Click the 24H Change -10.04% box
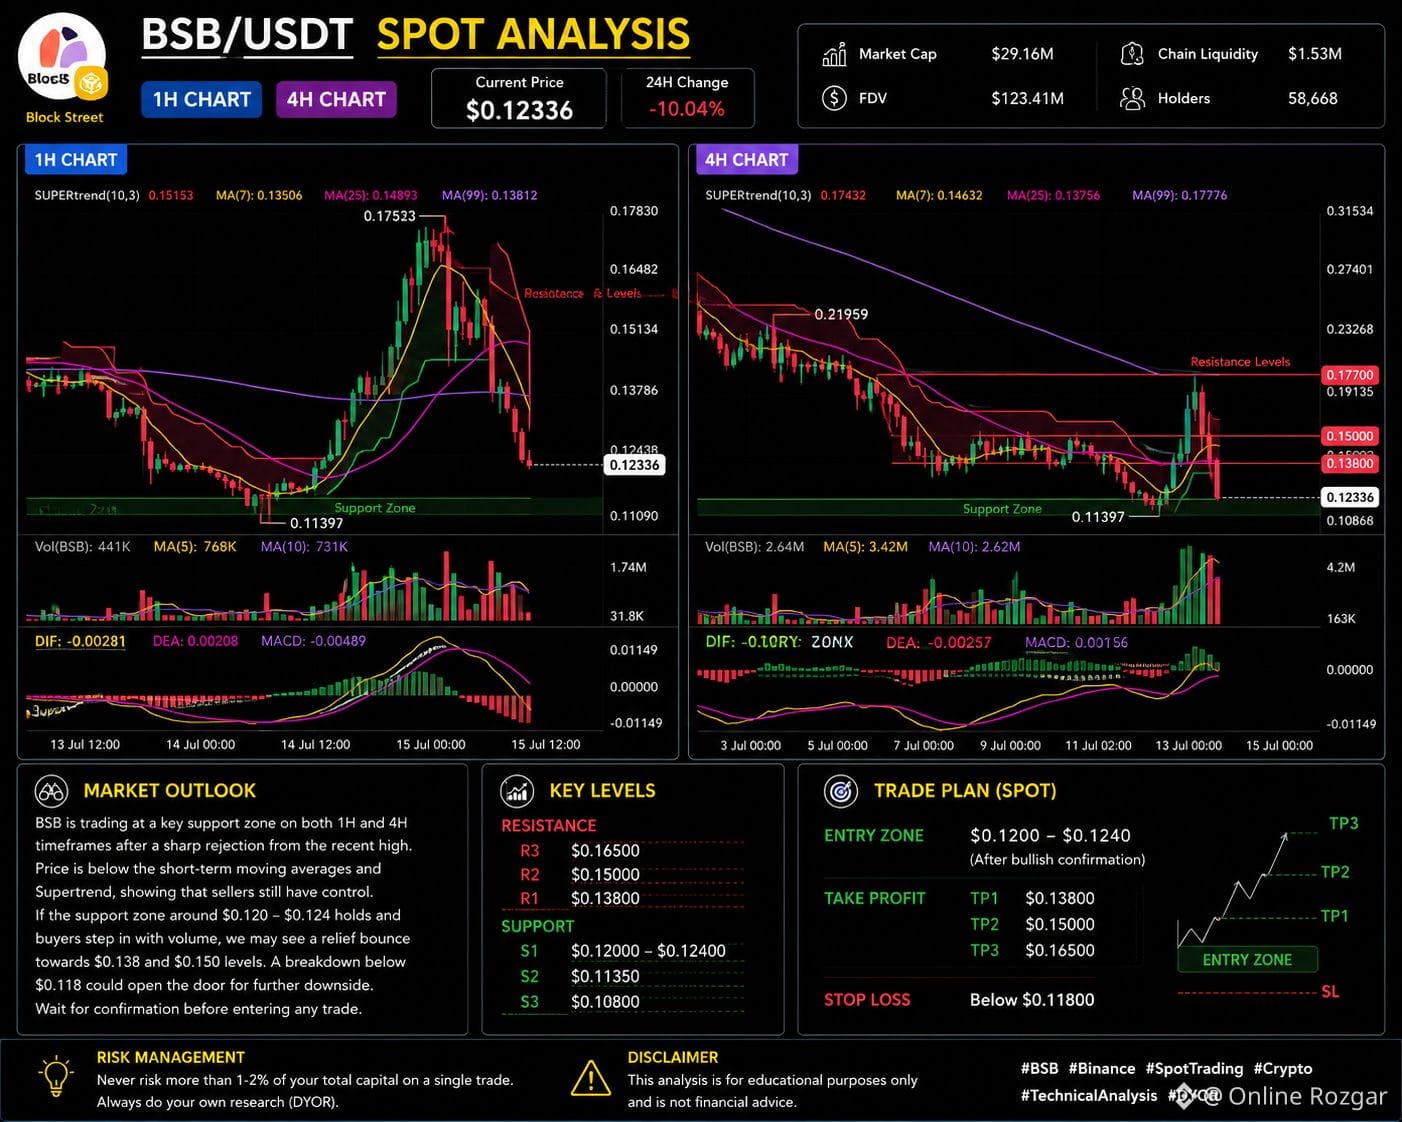The width and height of the screenshot is (1402, 1122). click(687, 98)
